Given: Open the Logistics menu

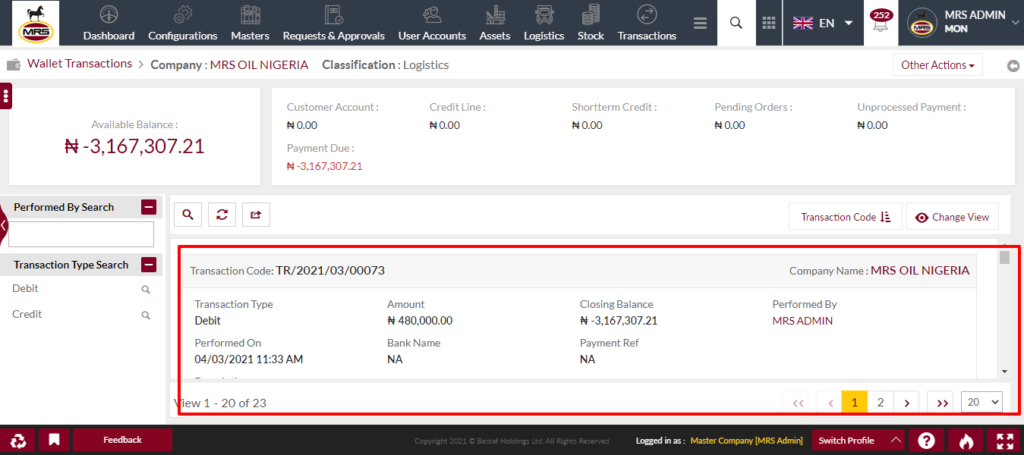Looking at the screenshot, I should [x=543, y=24].
